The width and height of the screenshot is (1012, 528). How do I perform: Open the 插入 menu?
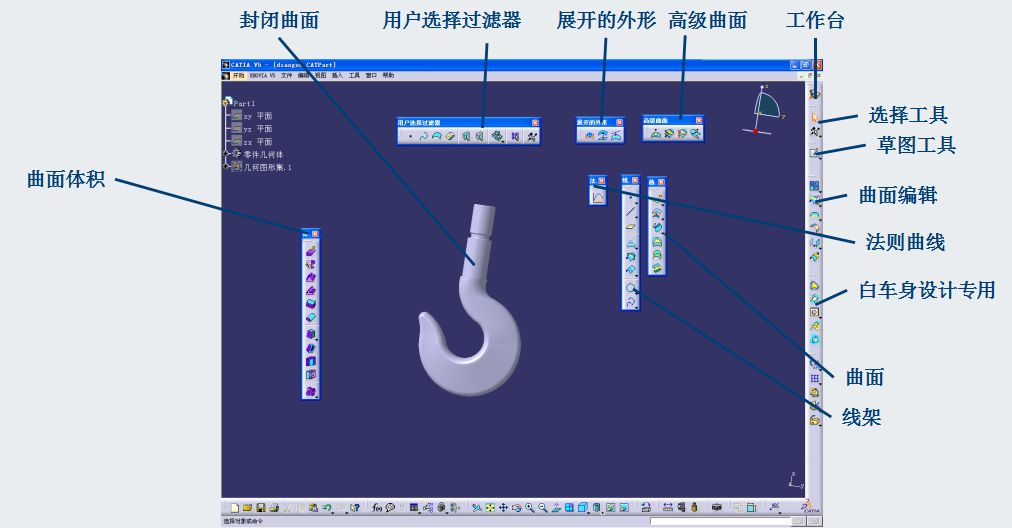[x=337, y=76]
